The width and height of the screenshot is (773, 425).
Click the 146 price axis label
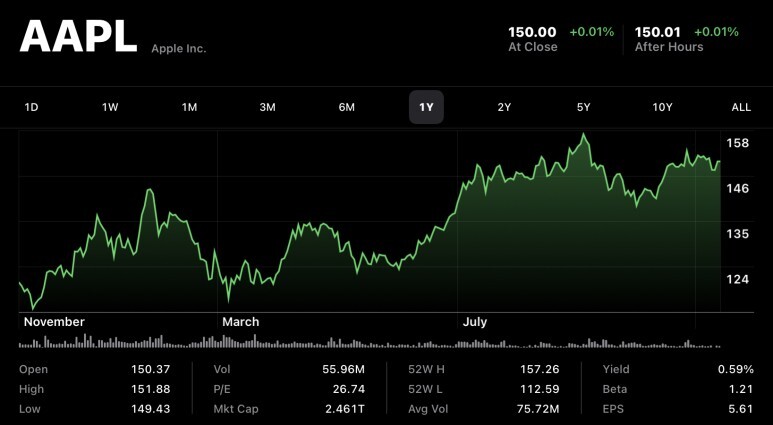point(738,188)
